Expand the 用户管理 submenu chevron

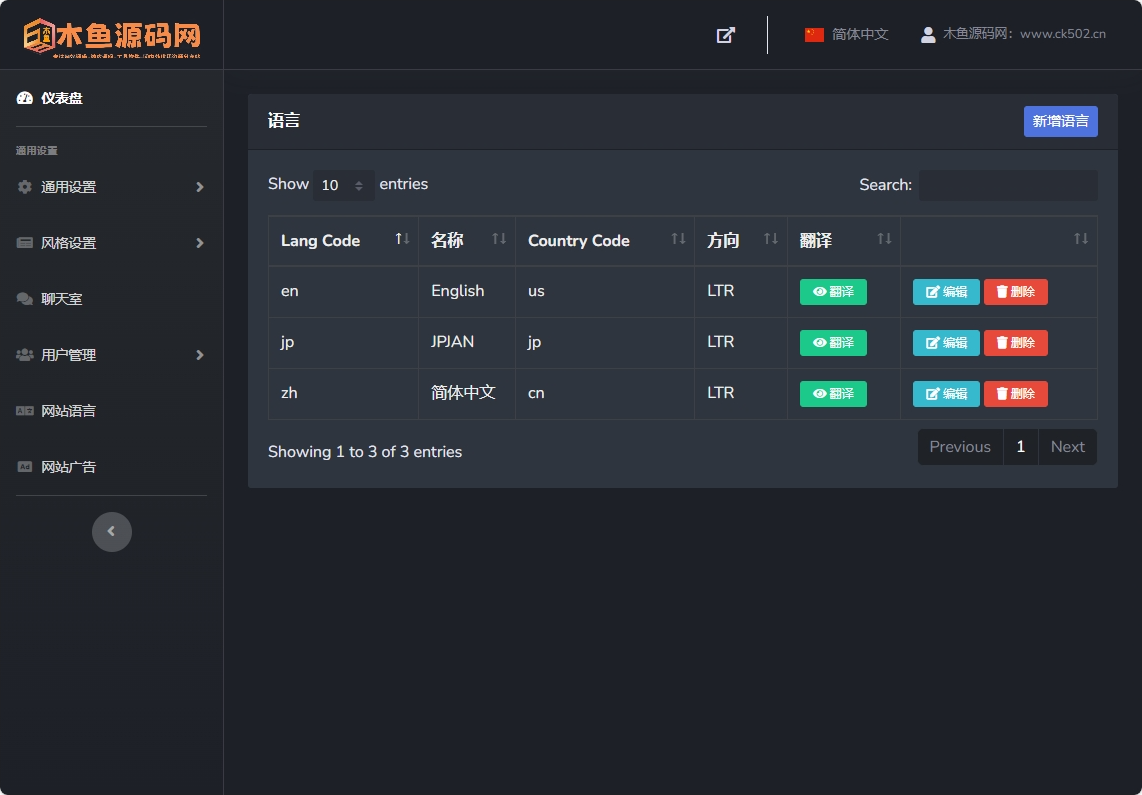[200, 355]
